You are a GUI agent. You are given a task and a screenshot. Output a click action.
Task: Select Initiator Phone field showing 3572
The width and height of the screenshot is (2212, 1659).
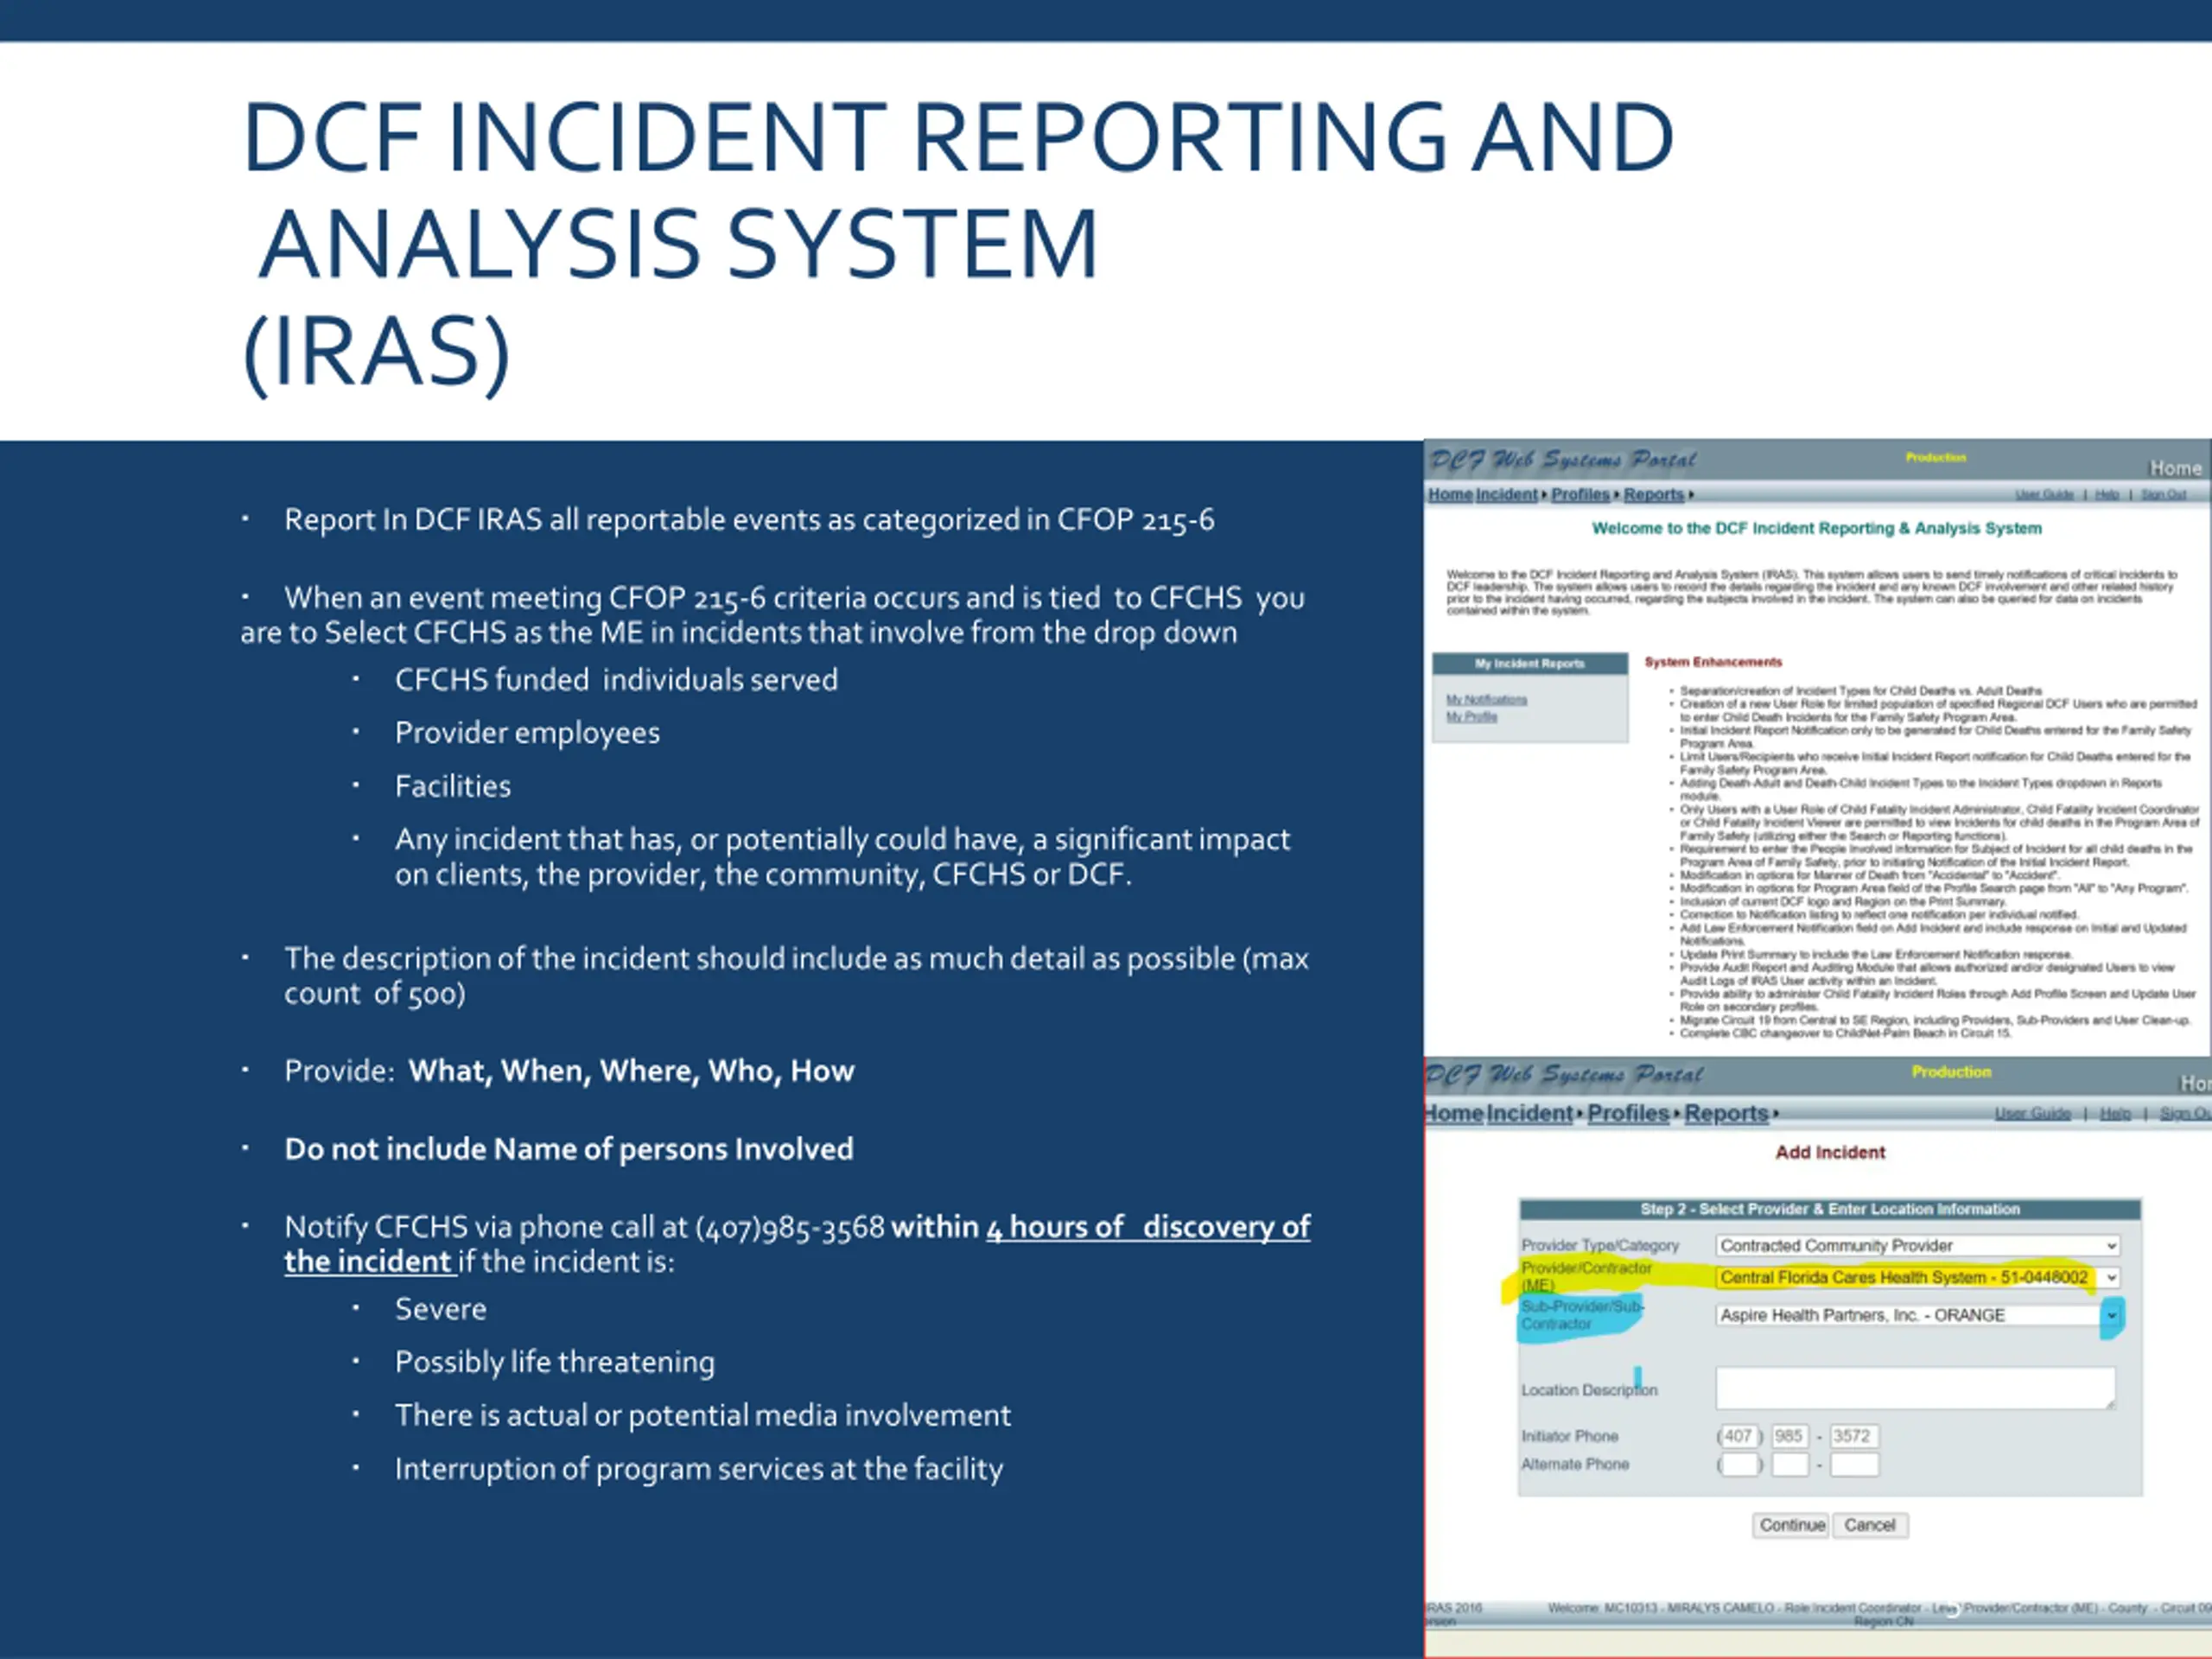click(1854, 1436)
